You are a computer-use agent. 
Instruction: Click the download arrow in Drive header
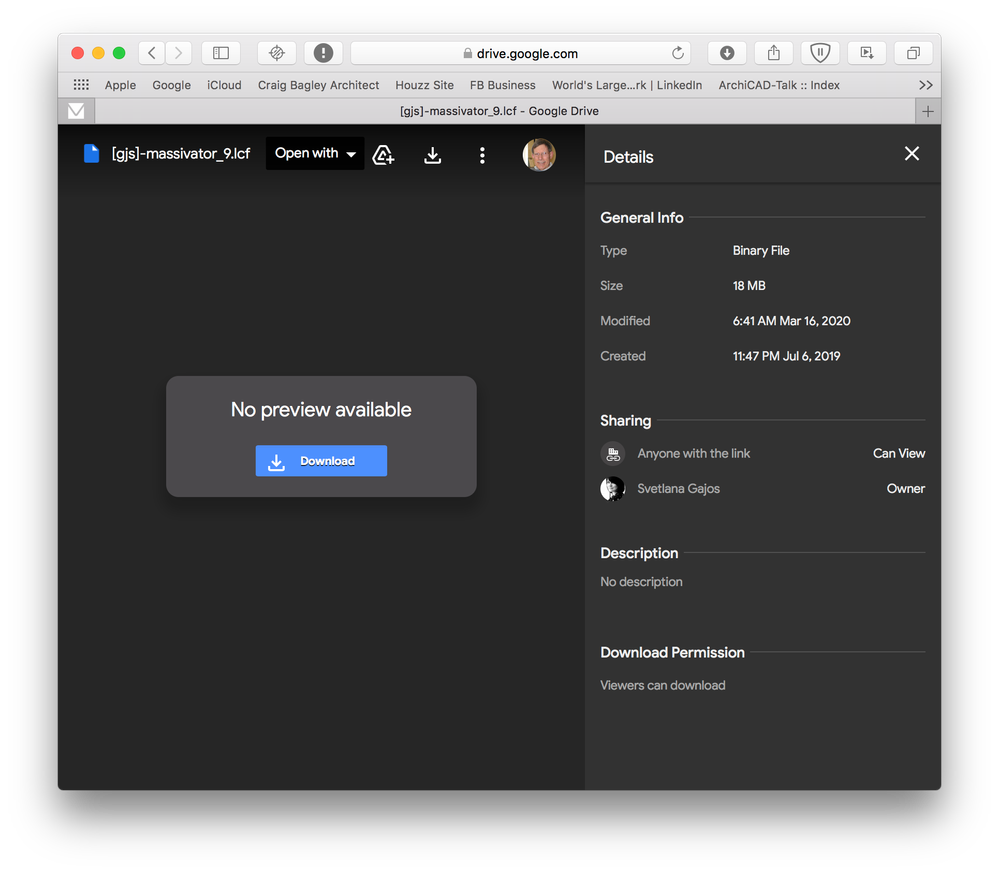(x=433, y=155)
